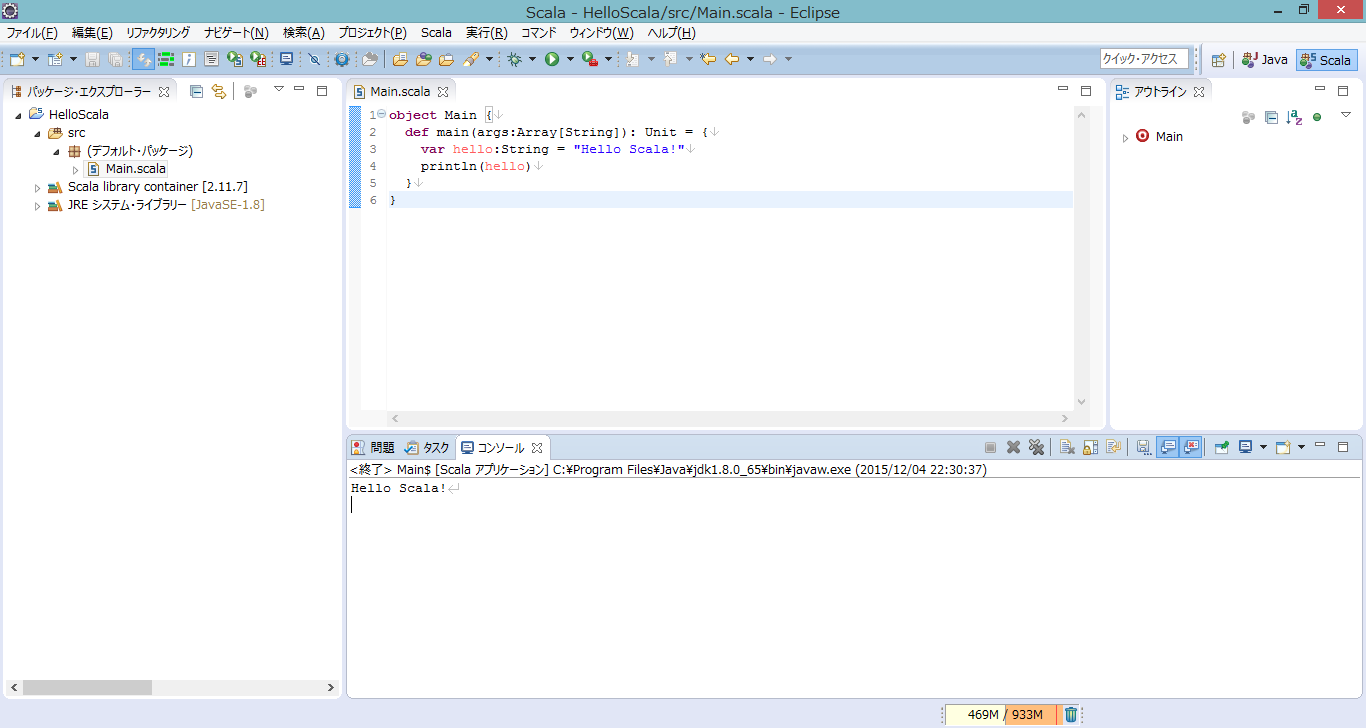The height and width of the screenshot is (728, 1366).
Task: Collapse all nodes in Package Explorer
Action: point(196,90)
